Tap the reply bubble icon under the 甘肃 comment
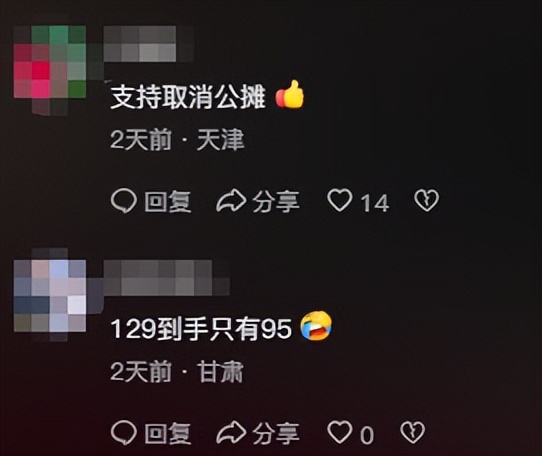The image size is (542, 456). tap(123, 433)
